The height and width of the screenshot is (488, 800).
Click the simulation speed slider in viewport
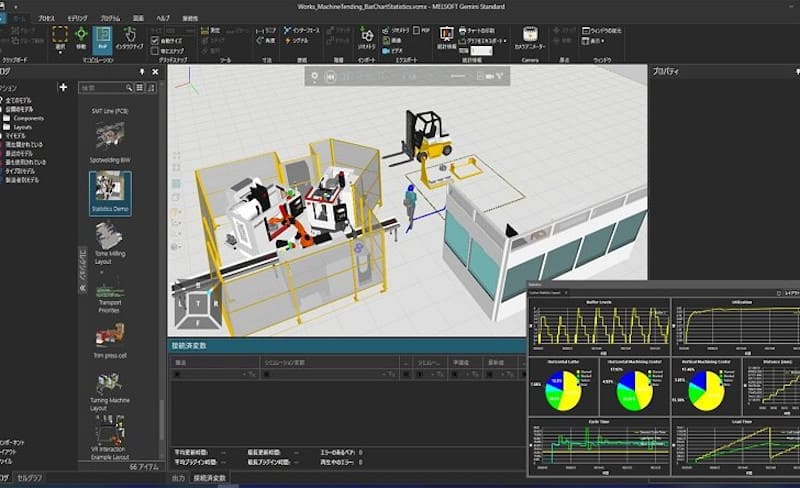pos(457,77)
